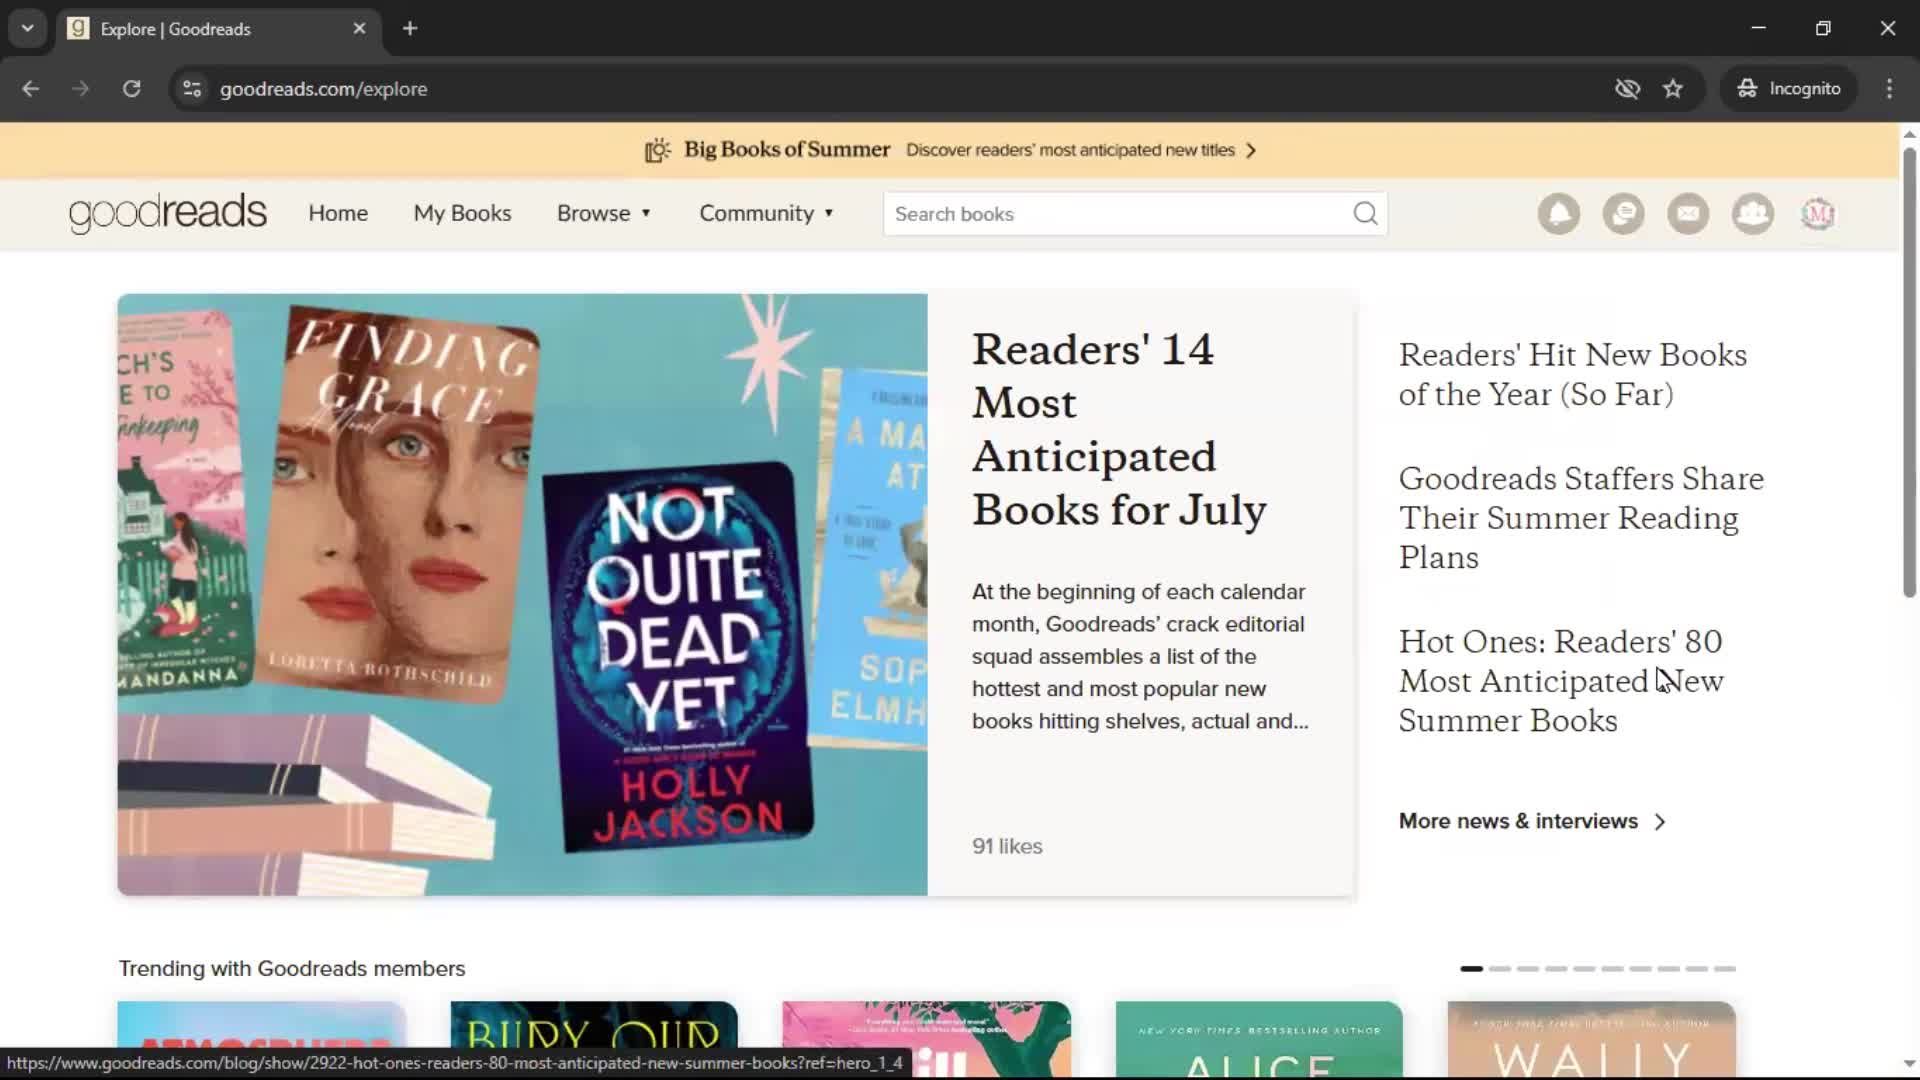Click the 91 likes text
Image resolution: width=1920 pixels, height=1080 pixels.
pos(1007,846)
